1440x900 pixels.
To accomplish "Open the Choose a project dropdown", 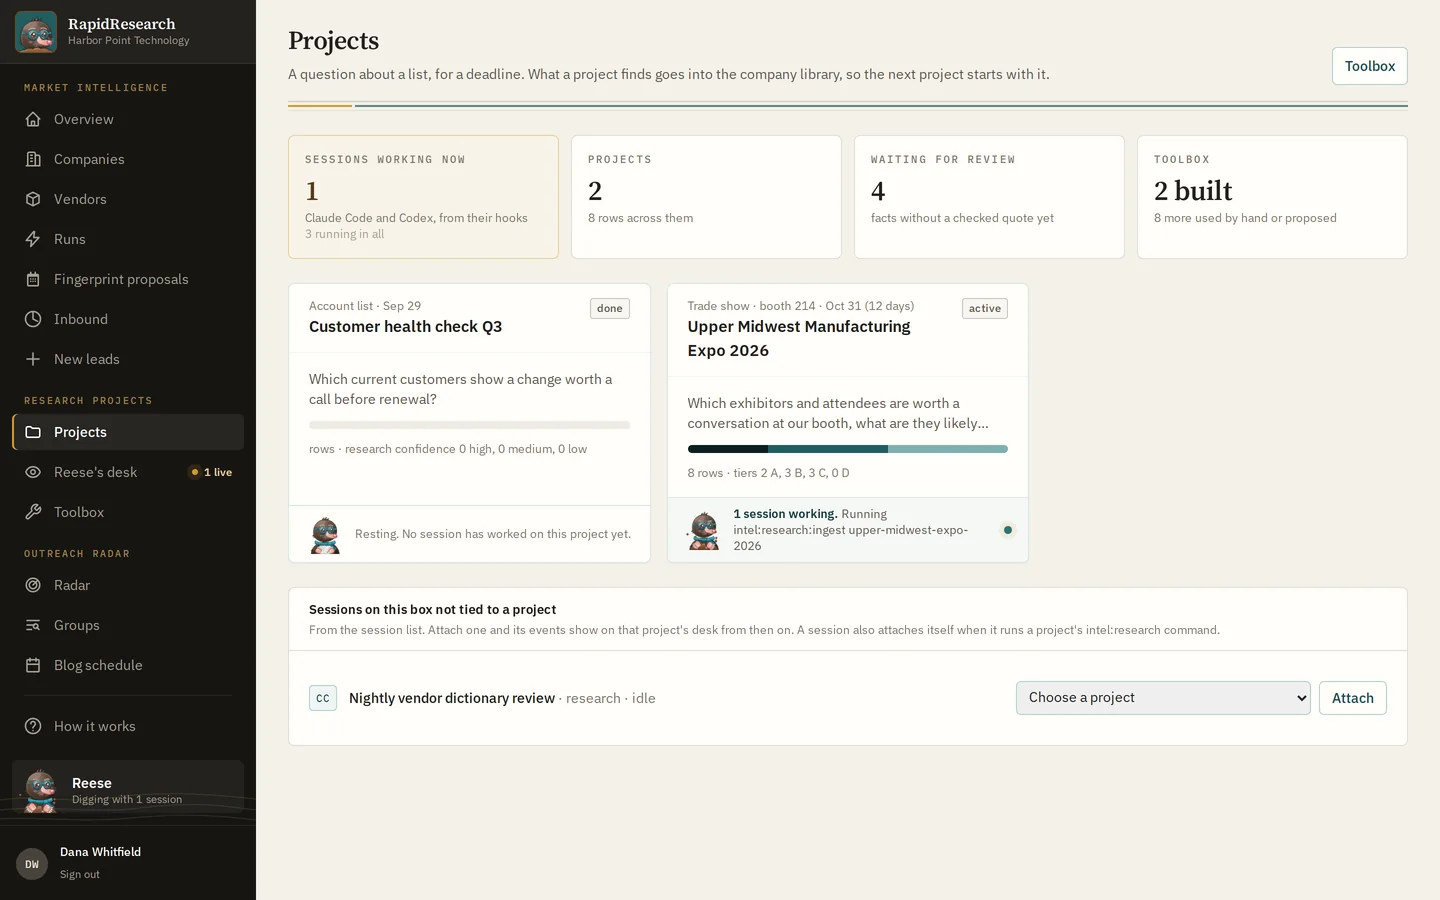I will 1163,698.
